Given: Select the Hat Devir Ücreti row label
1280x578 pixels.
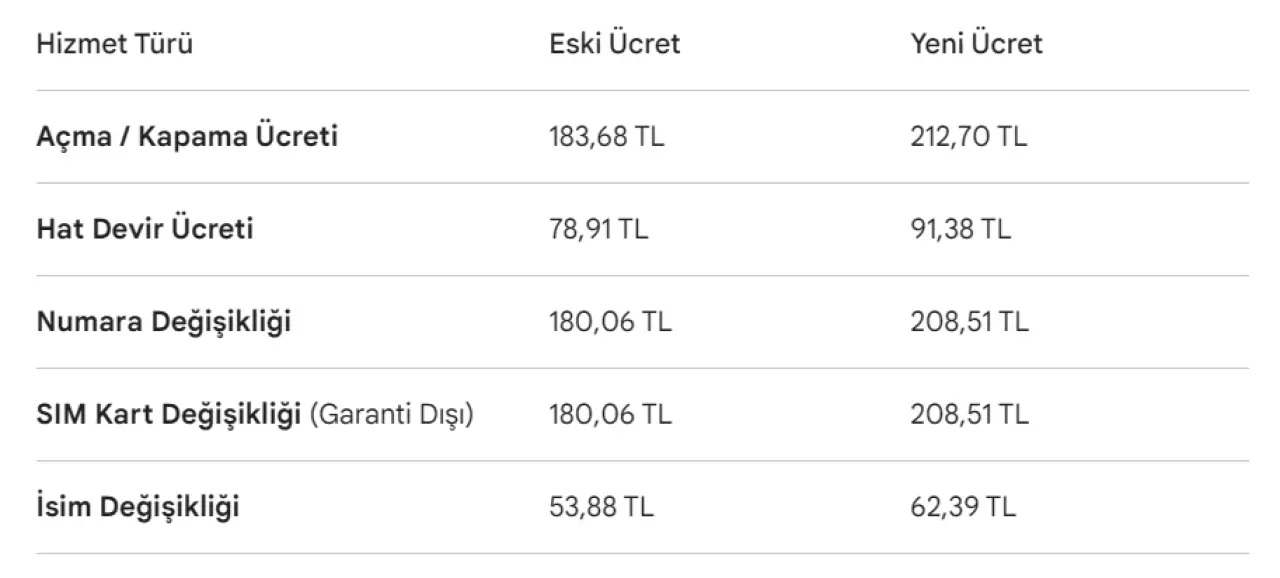Looking at the screenshot, I should pyautogui.click(x=145, y=229).
